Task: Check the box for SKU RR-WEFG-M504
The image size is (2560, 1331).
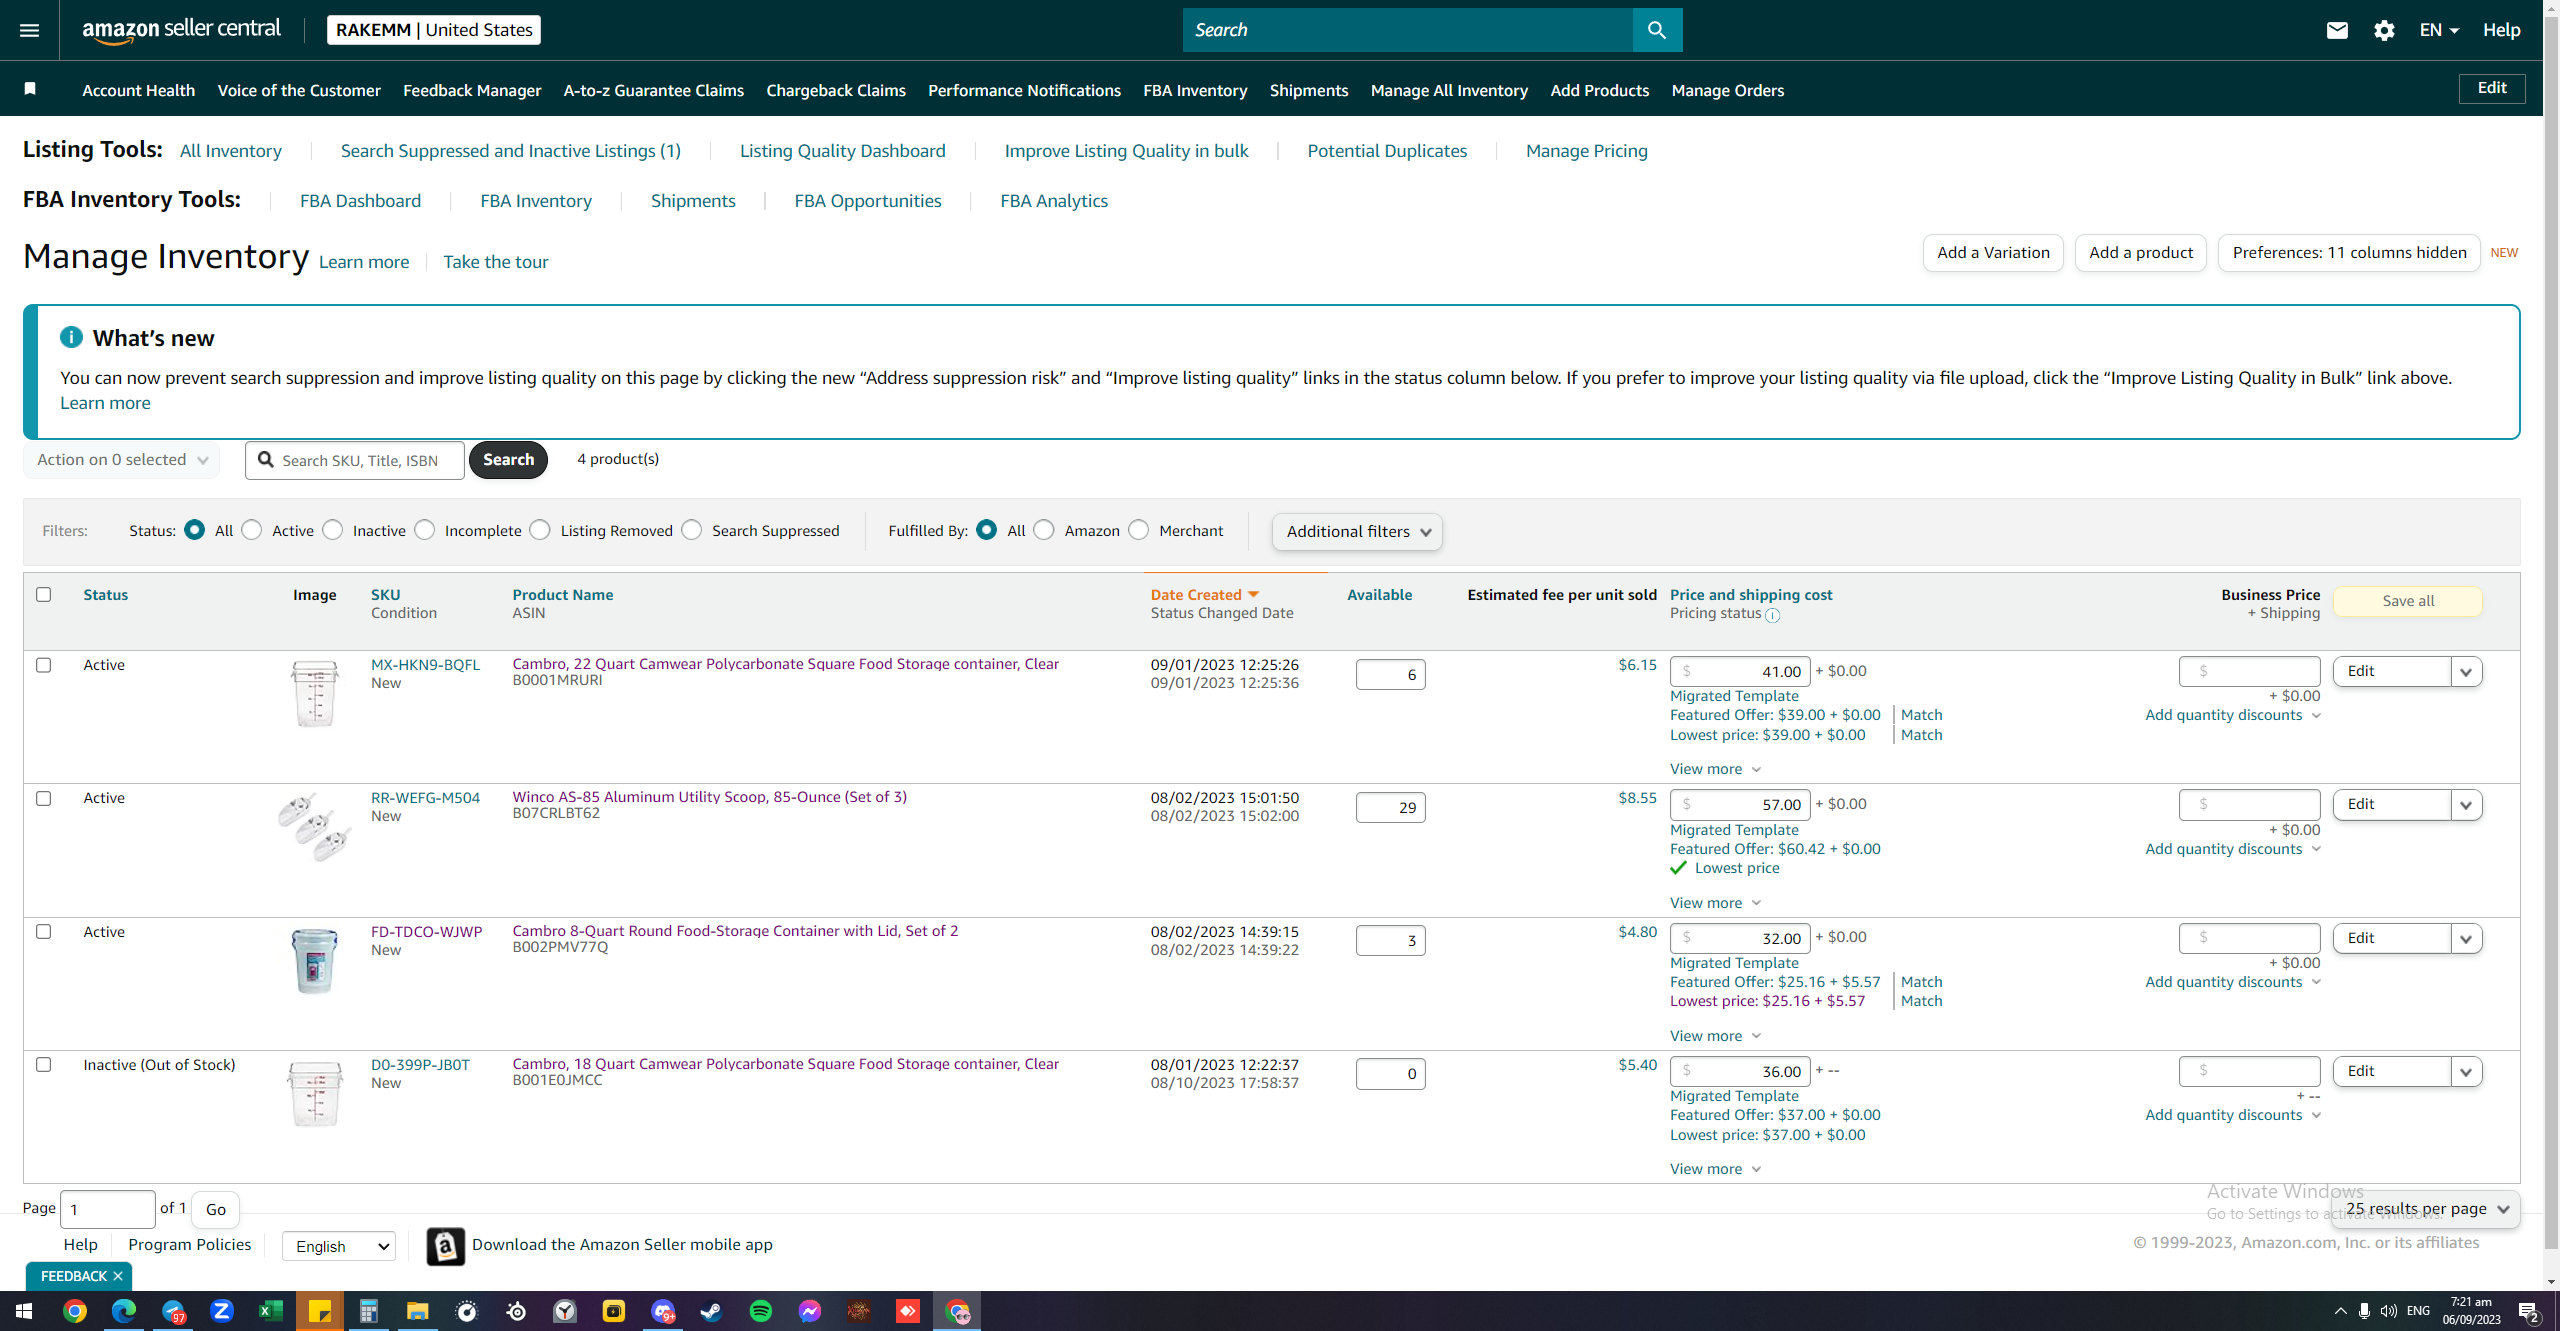Action: [43, 798]
